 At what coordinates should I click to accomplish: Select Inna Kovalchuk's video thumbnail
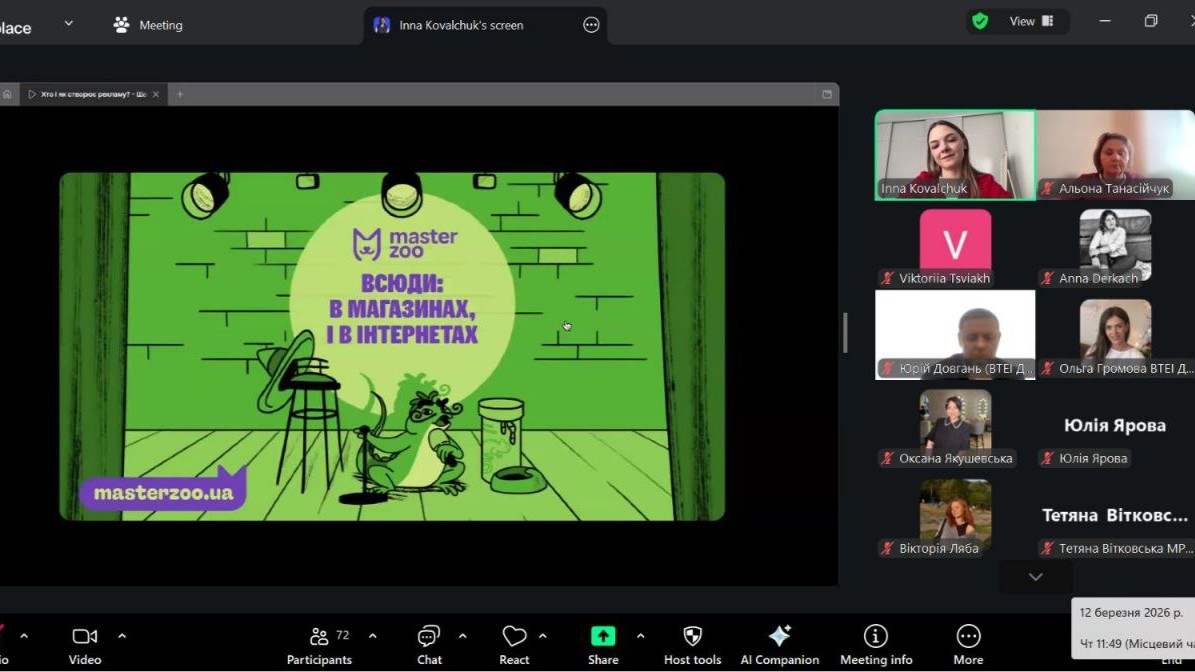(x=955, y=155)
